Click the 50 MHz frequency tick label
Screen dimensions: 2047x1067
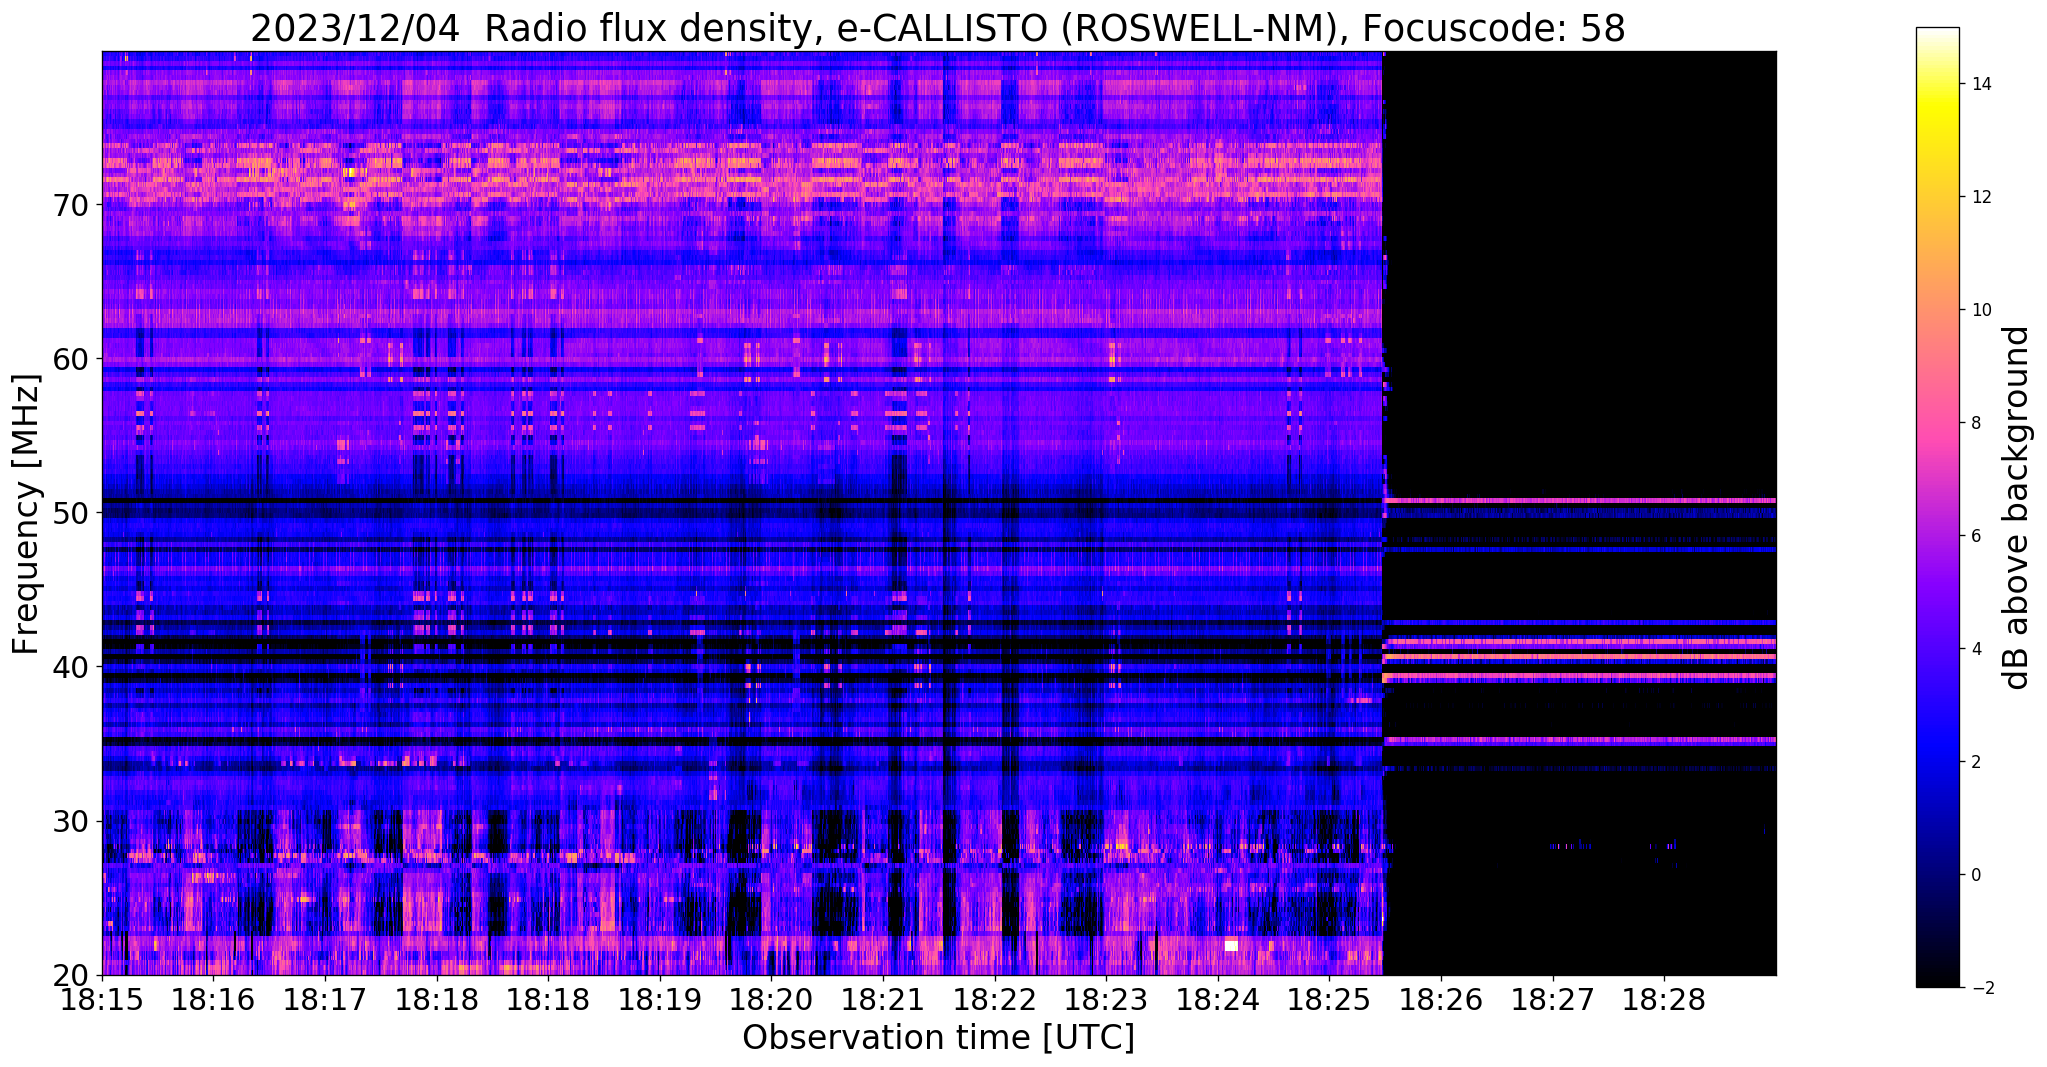(71, 513)
